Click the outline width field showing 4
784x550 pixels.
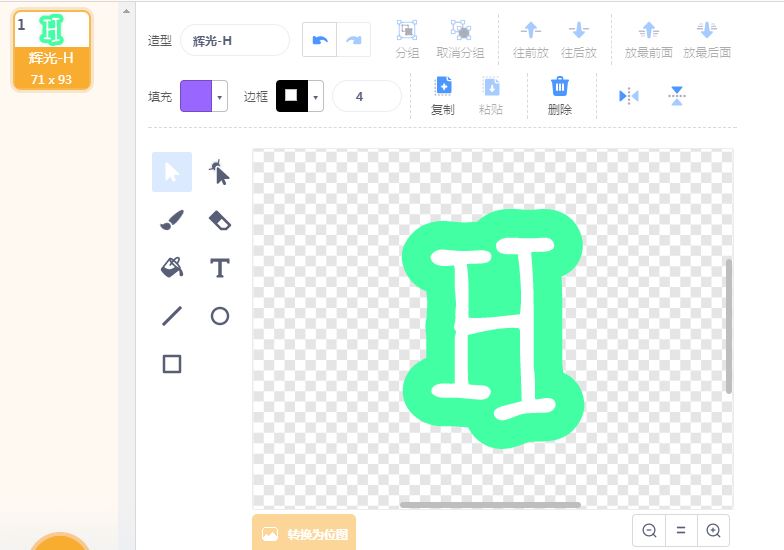pos(366,96)
